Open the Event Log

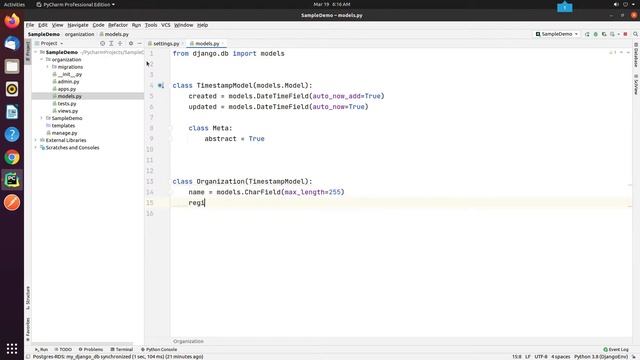click(616, 350)
